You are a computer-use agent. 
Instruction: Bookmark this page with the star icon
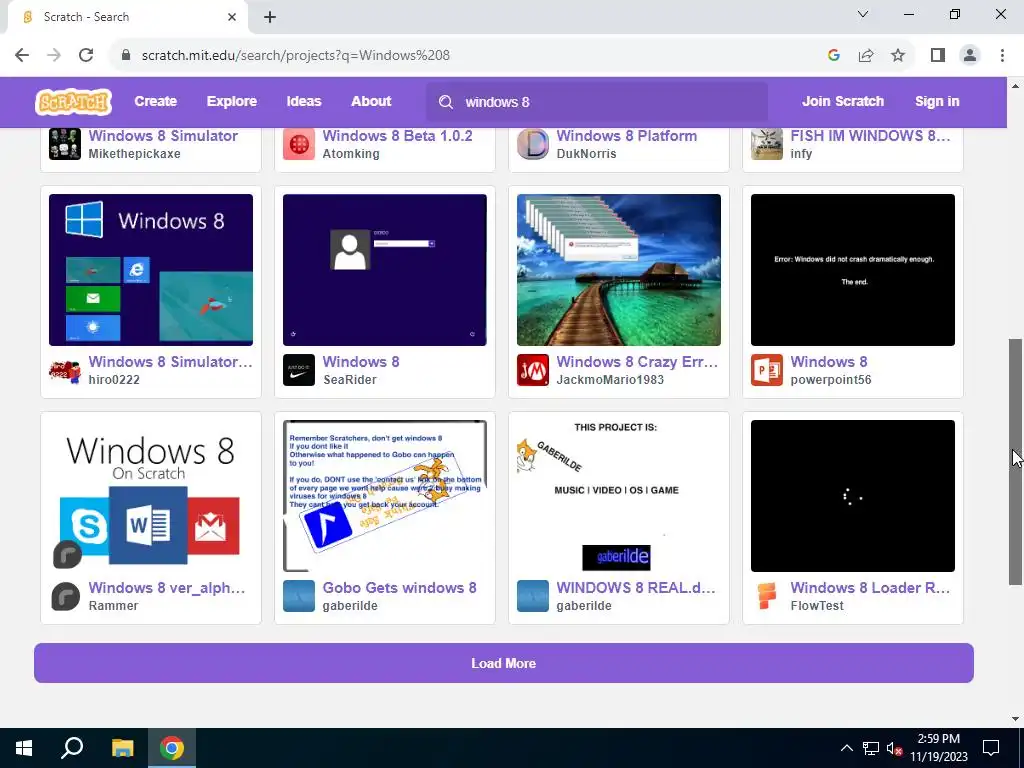coord(898,56)
